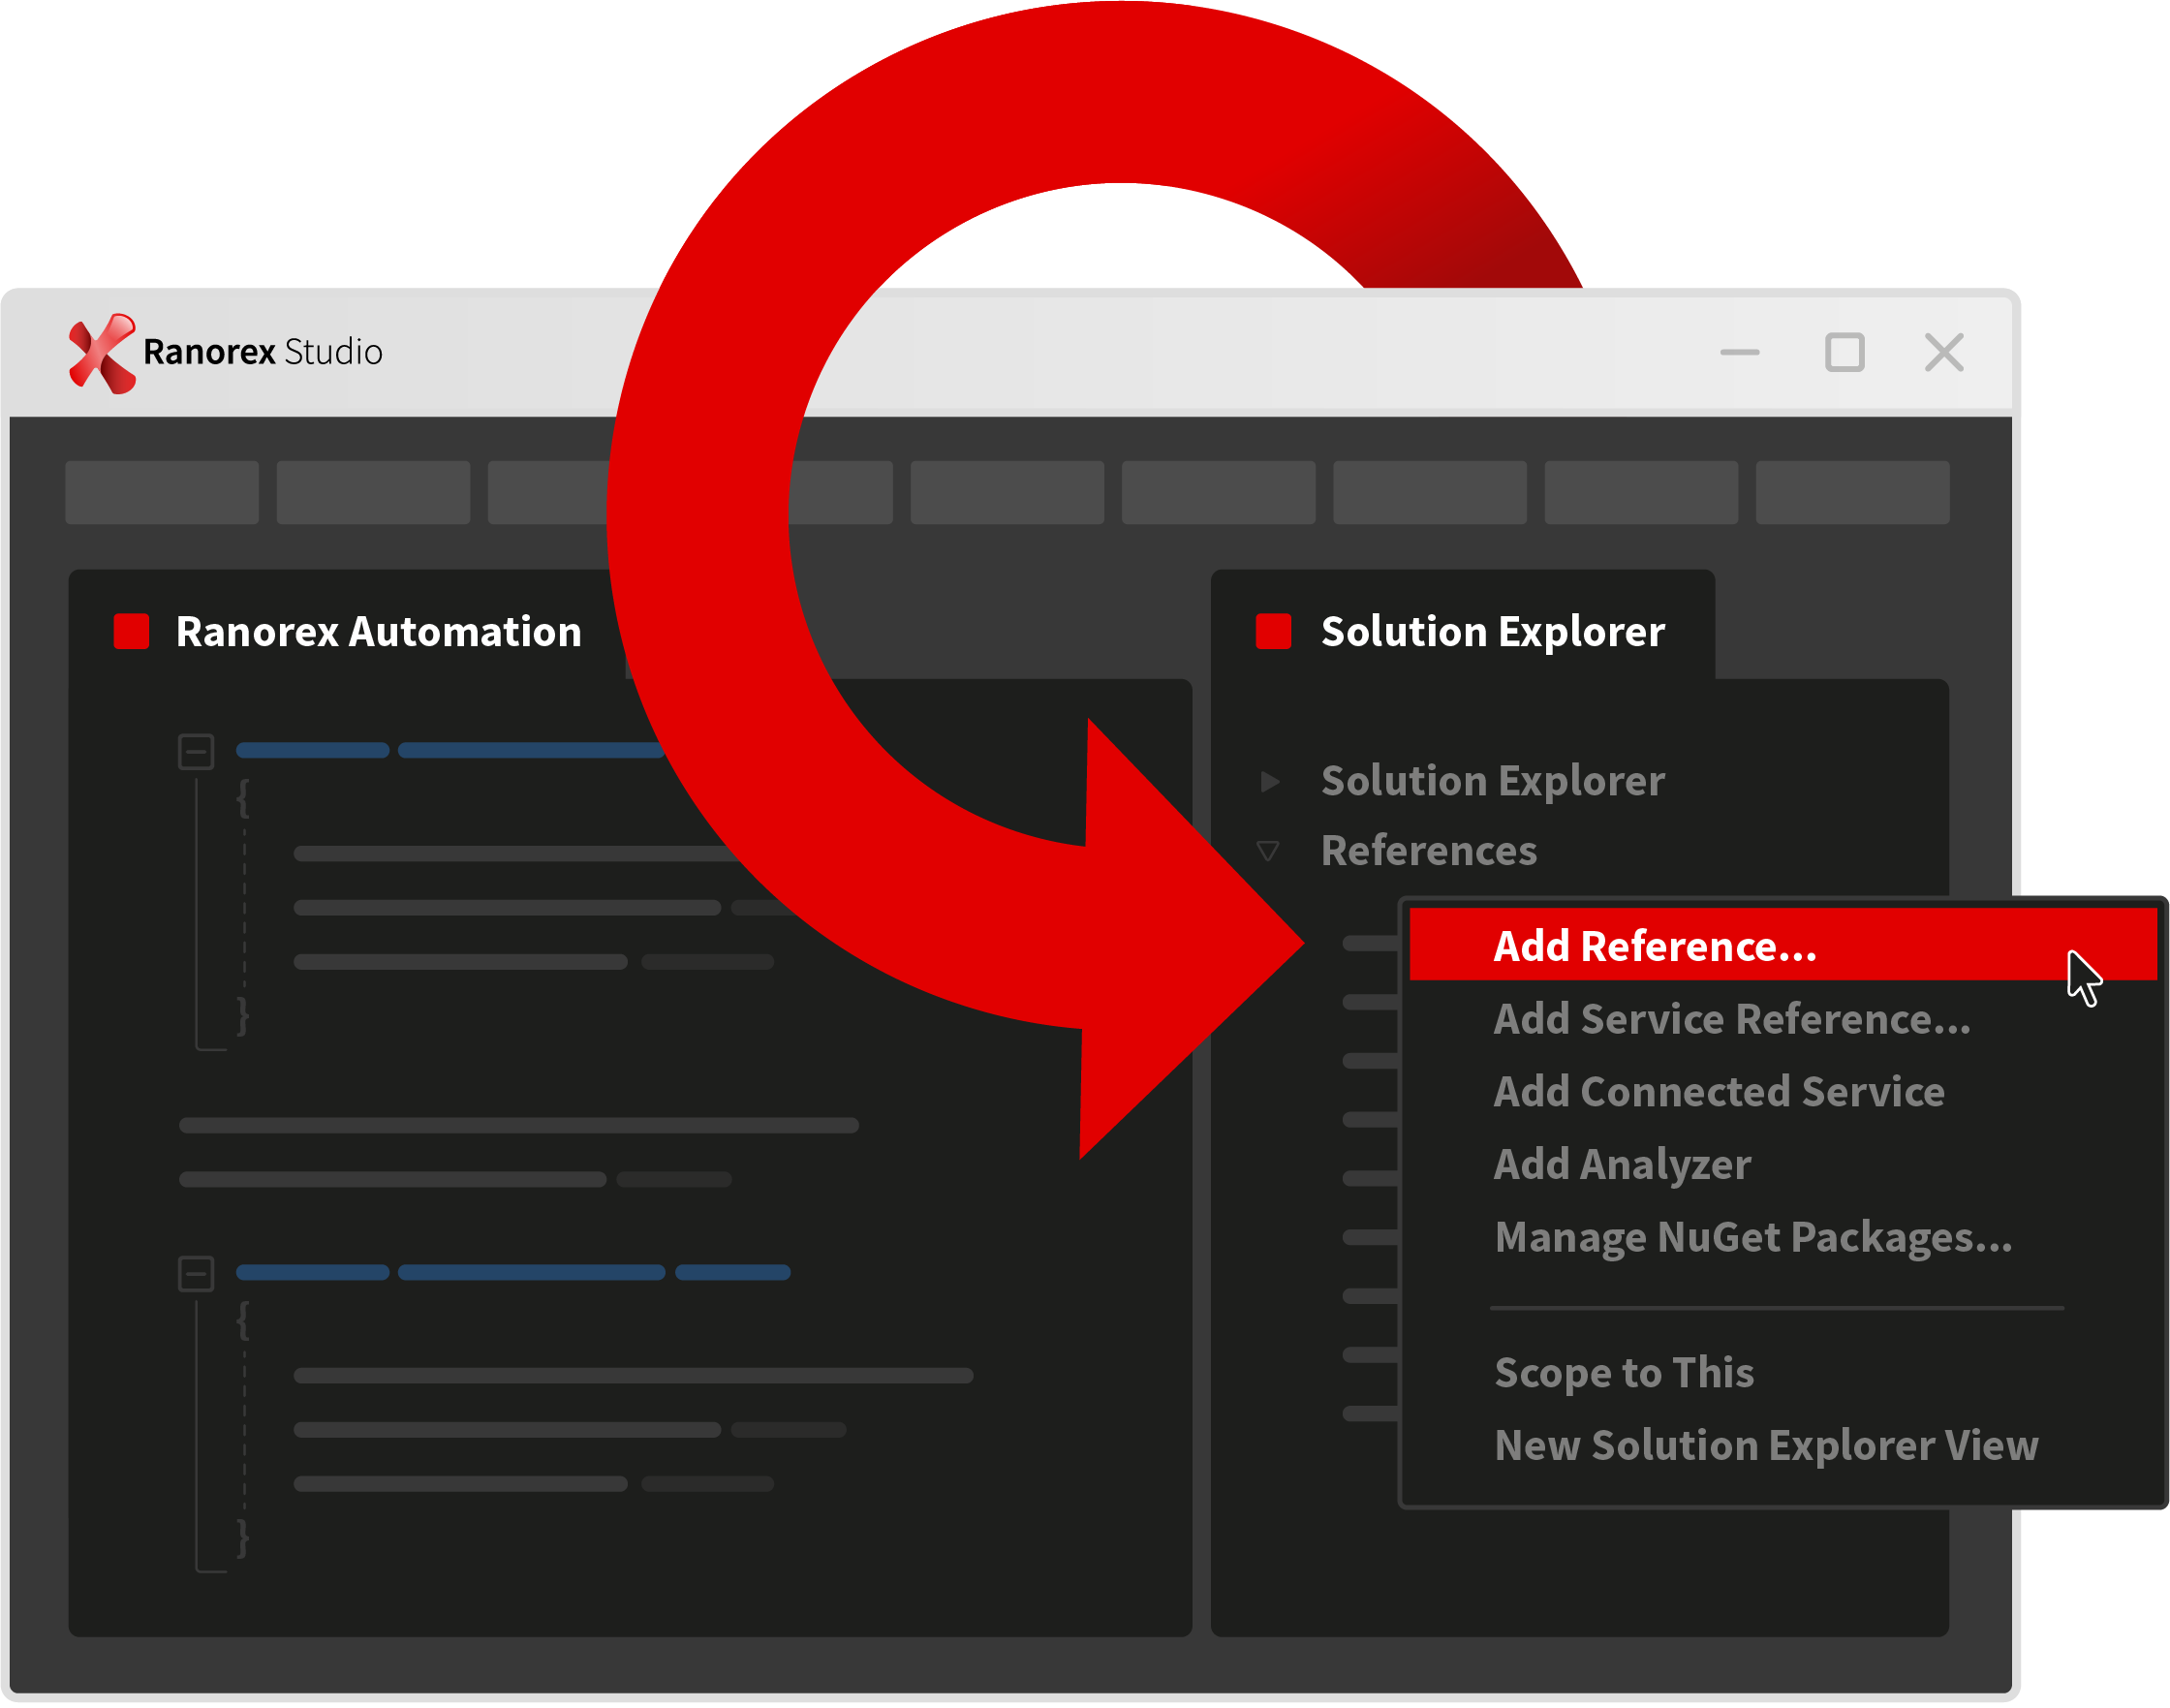Click the red square beside Solution Explorer title

point(1273,632)
